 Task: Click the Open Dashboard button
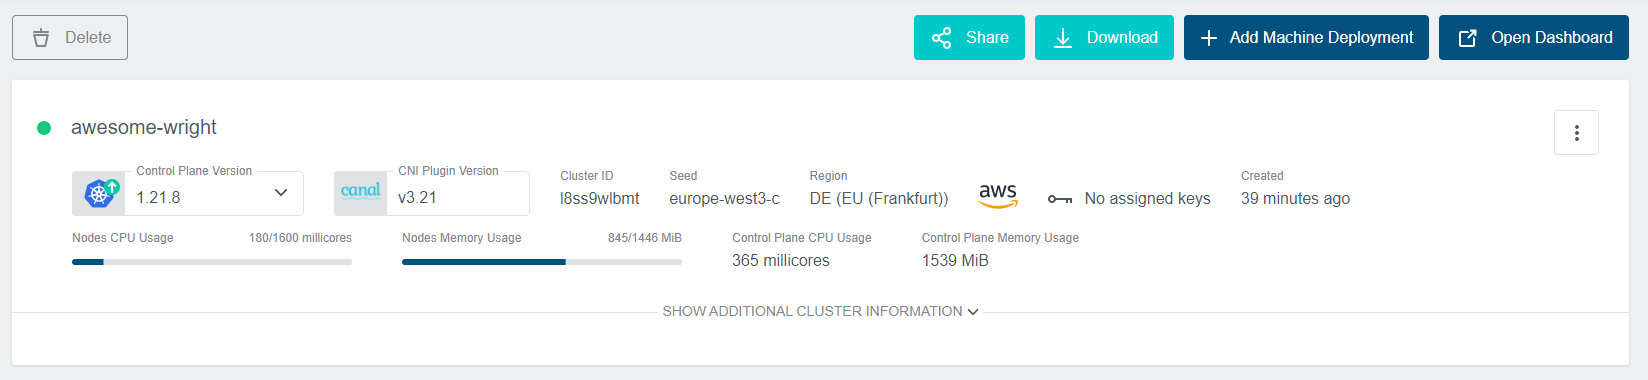(1534, 38)
